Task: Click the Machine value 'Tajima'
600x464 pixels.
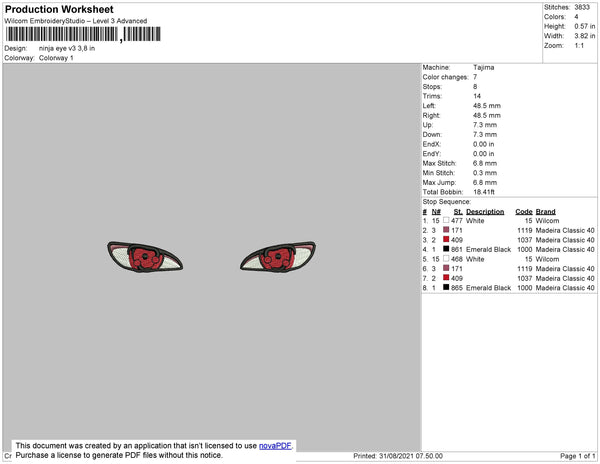Action: coord(484,67)
